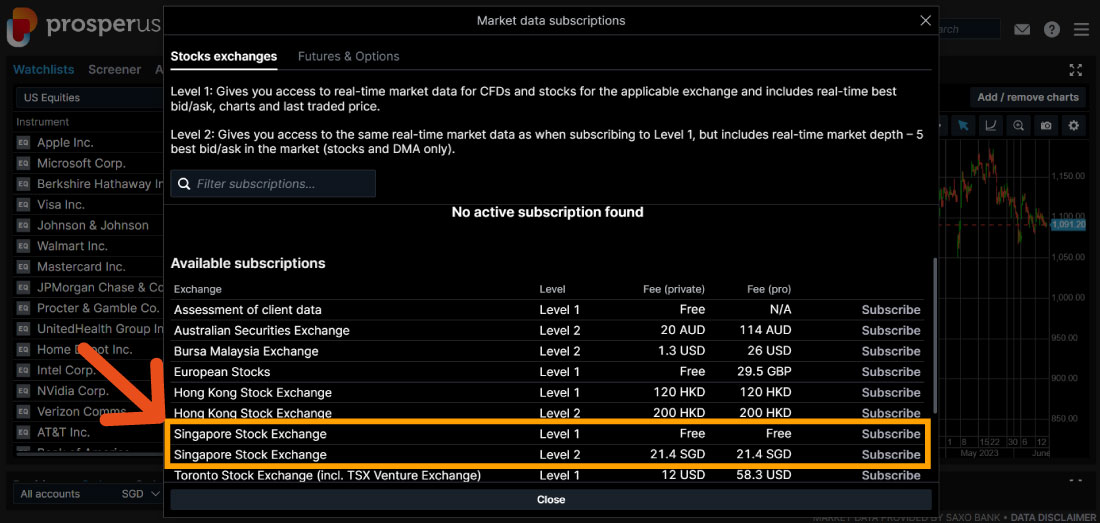
Task: Switch to Stocks exchanges tab
Action: click(224, 56)
